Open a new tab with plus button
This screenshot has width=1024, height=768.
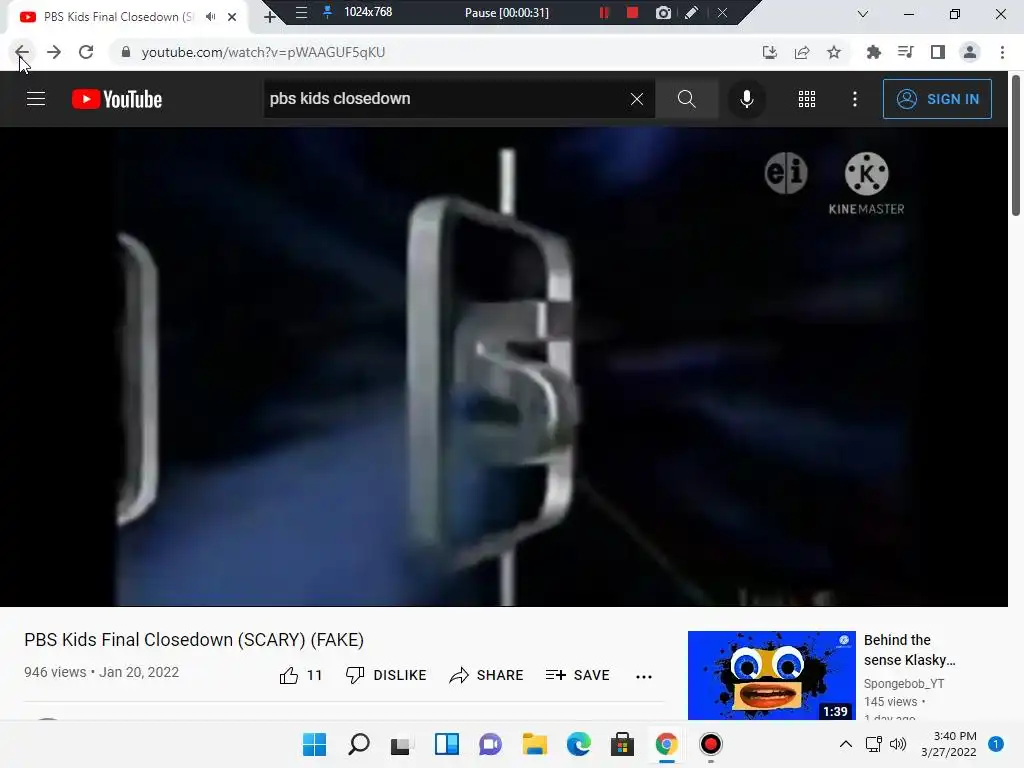pos(270,17)
